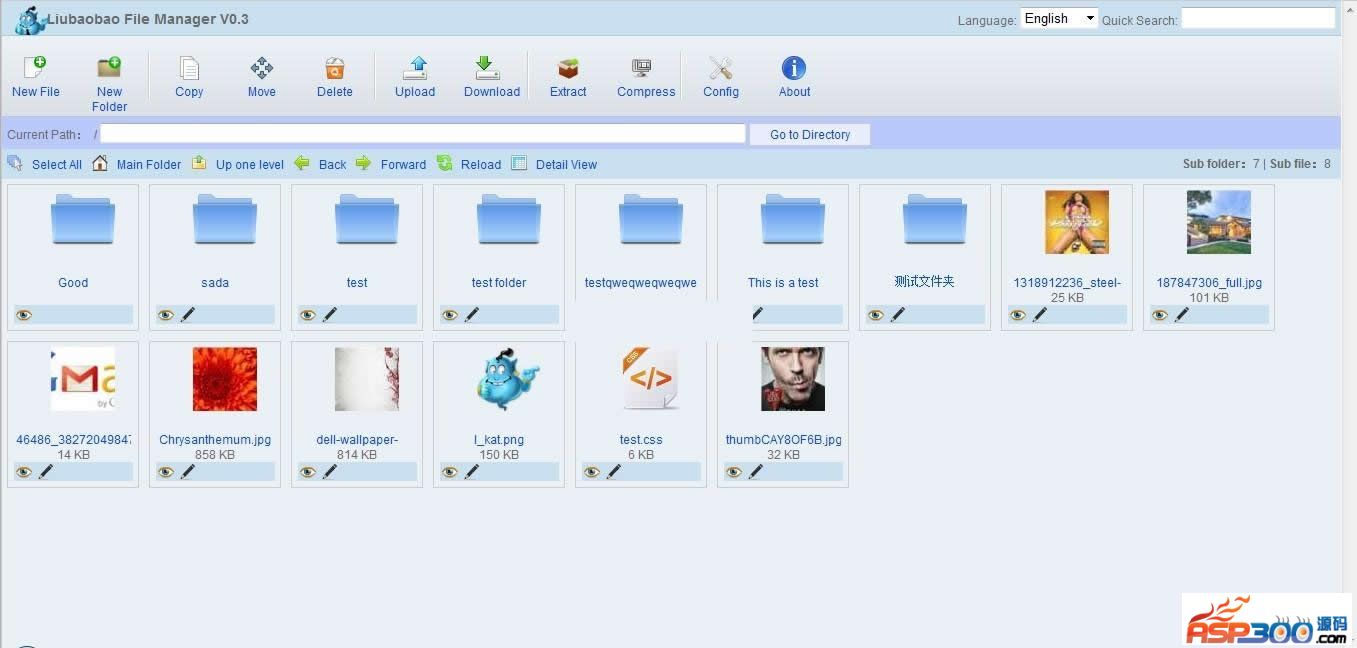1357x648 pixels.
Task: Create a New Folder from toolbar
Action: 109,68
